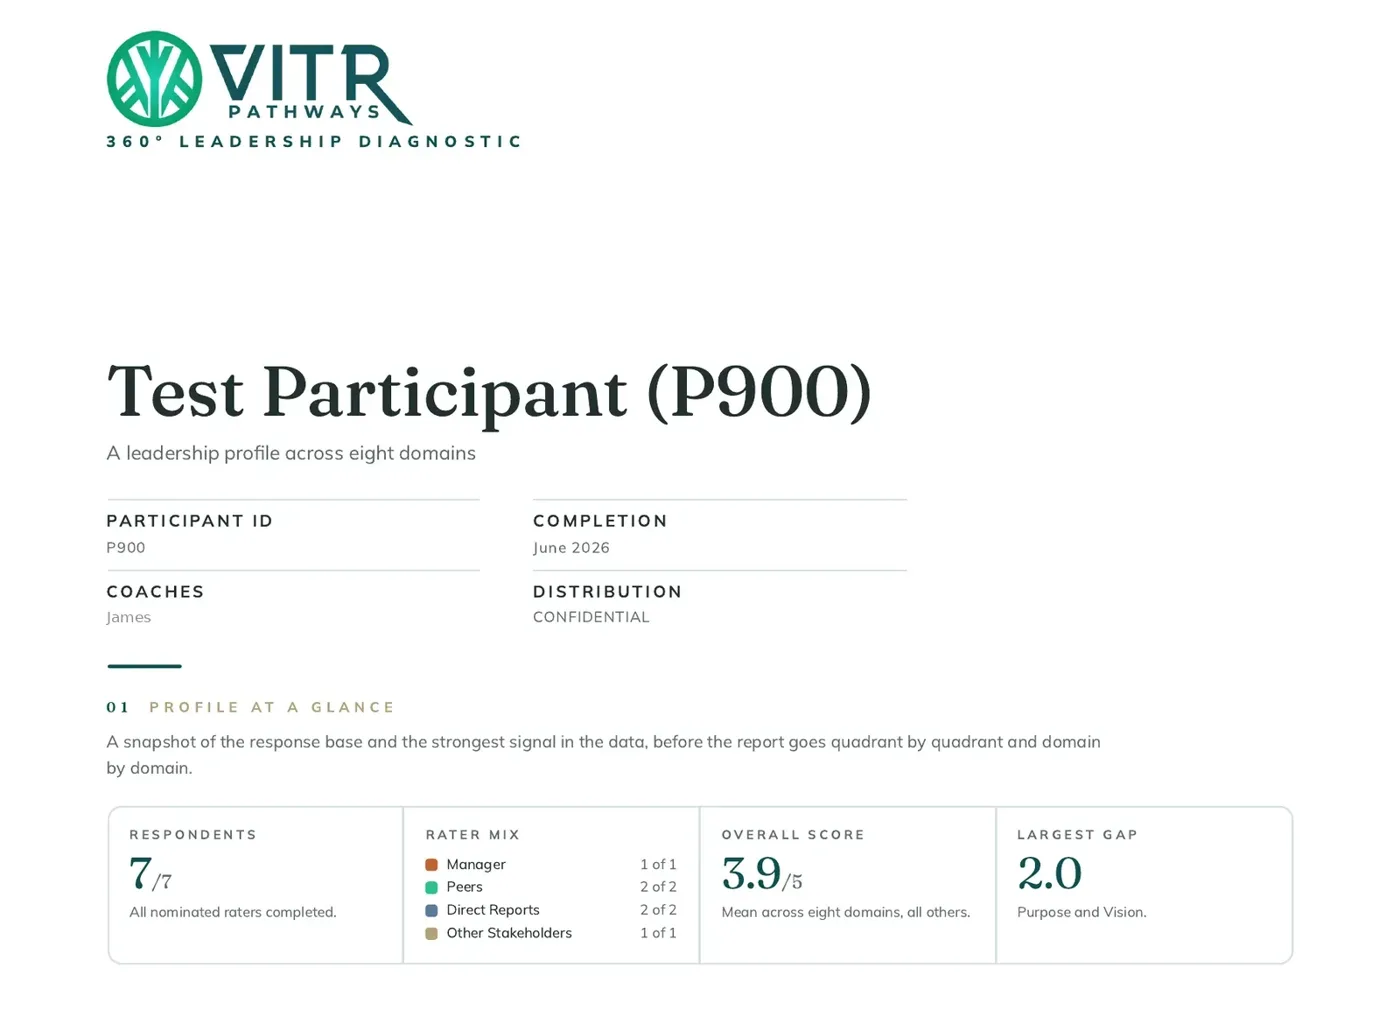Click the Manager count "1 of 1"
Screen dimensions: 1400x1010
tap(658, 865)
